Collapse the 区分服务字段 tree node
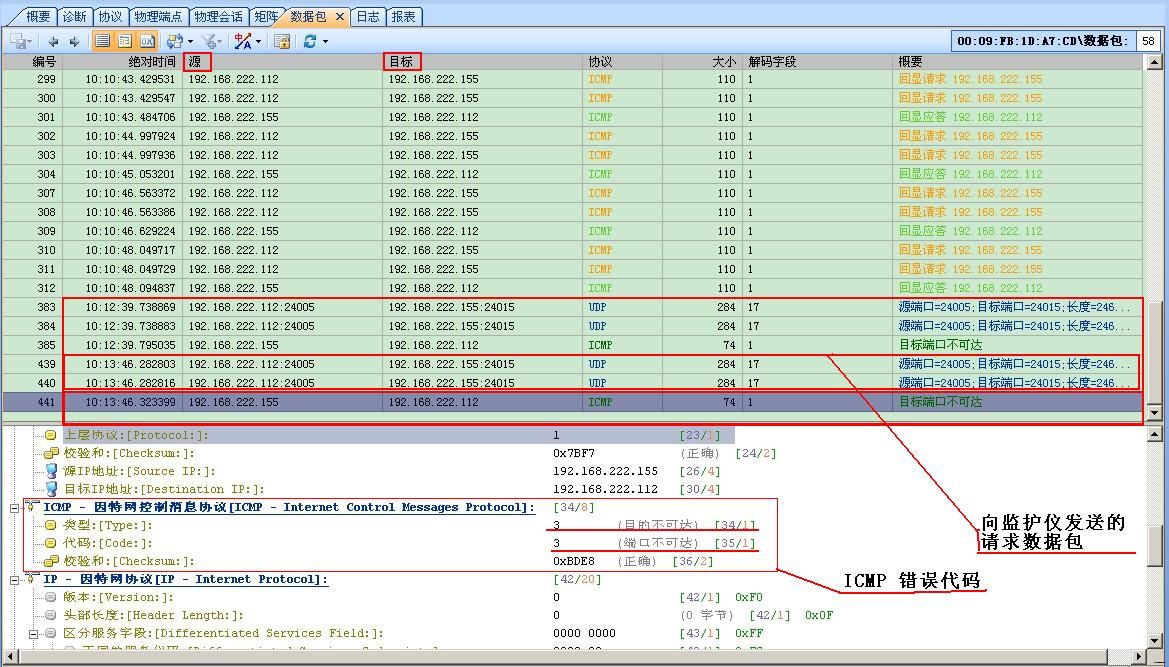The height and width of the screenshot is (667, 1169). pos(34,634)
